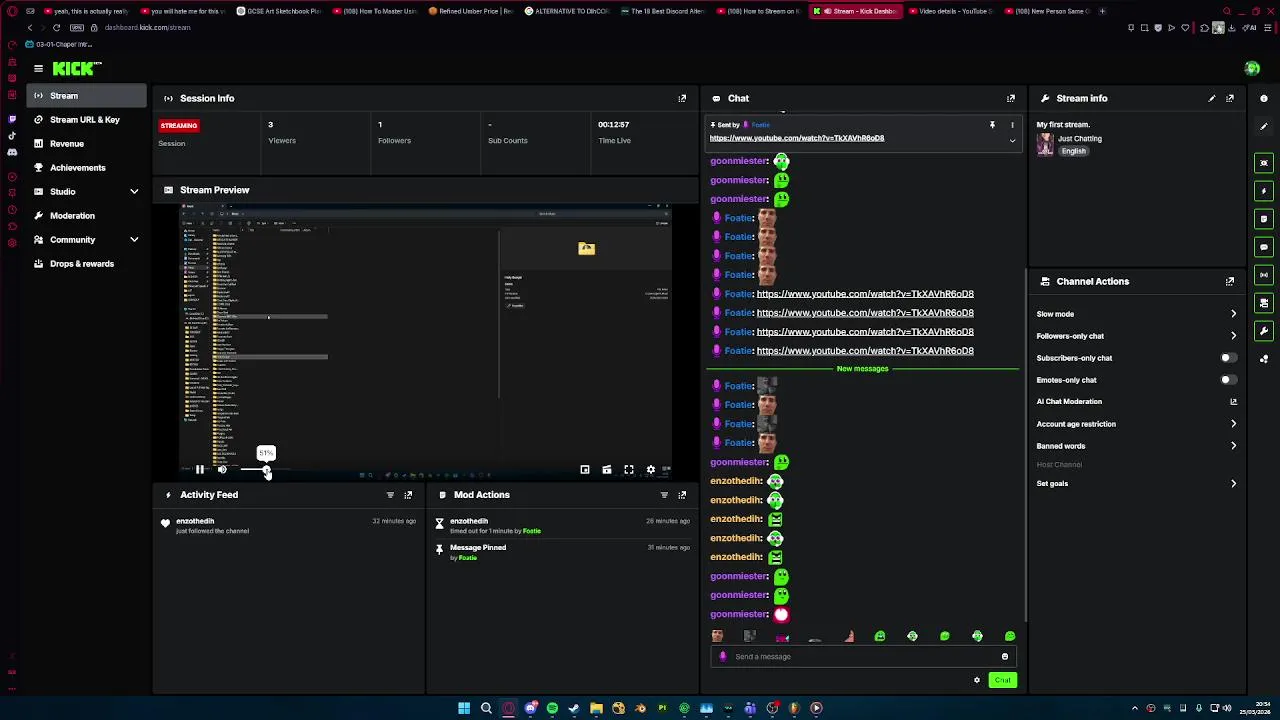Go to Revenue in sidebar
The image size is (1280, 720).
(x=87, y=144)
